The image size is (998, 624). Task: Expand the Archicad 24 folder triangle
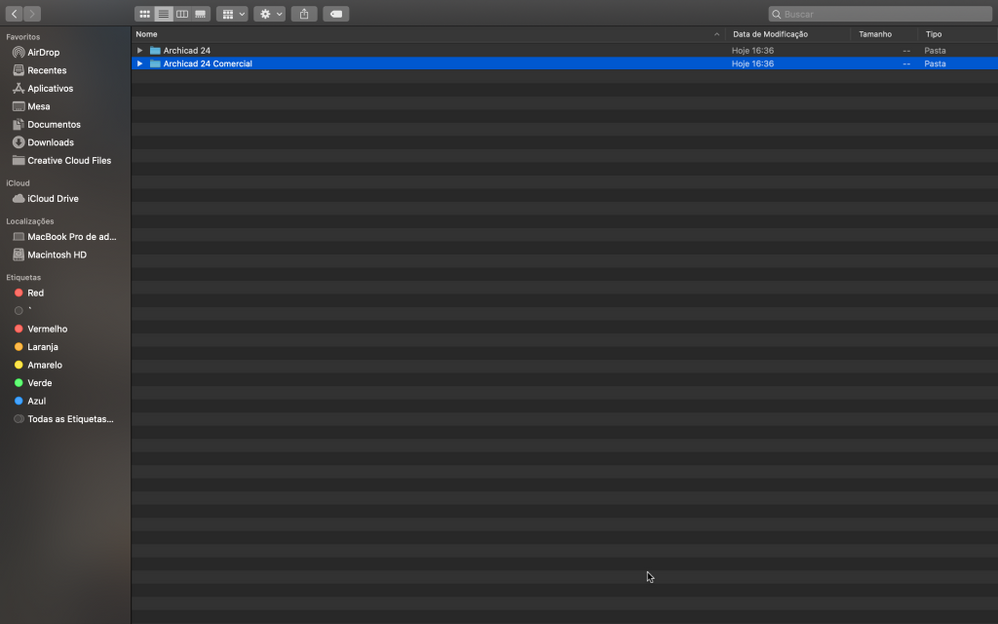tap(139, 50)
